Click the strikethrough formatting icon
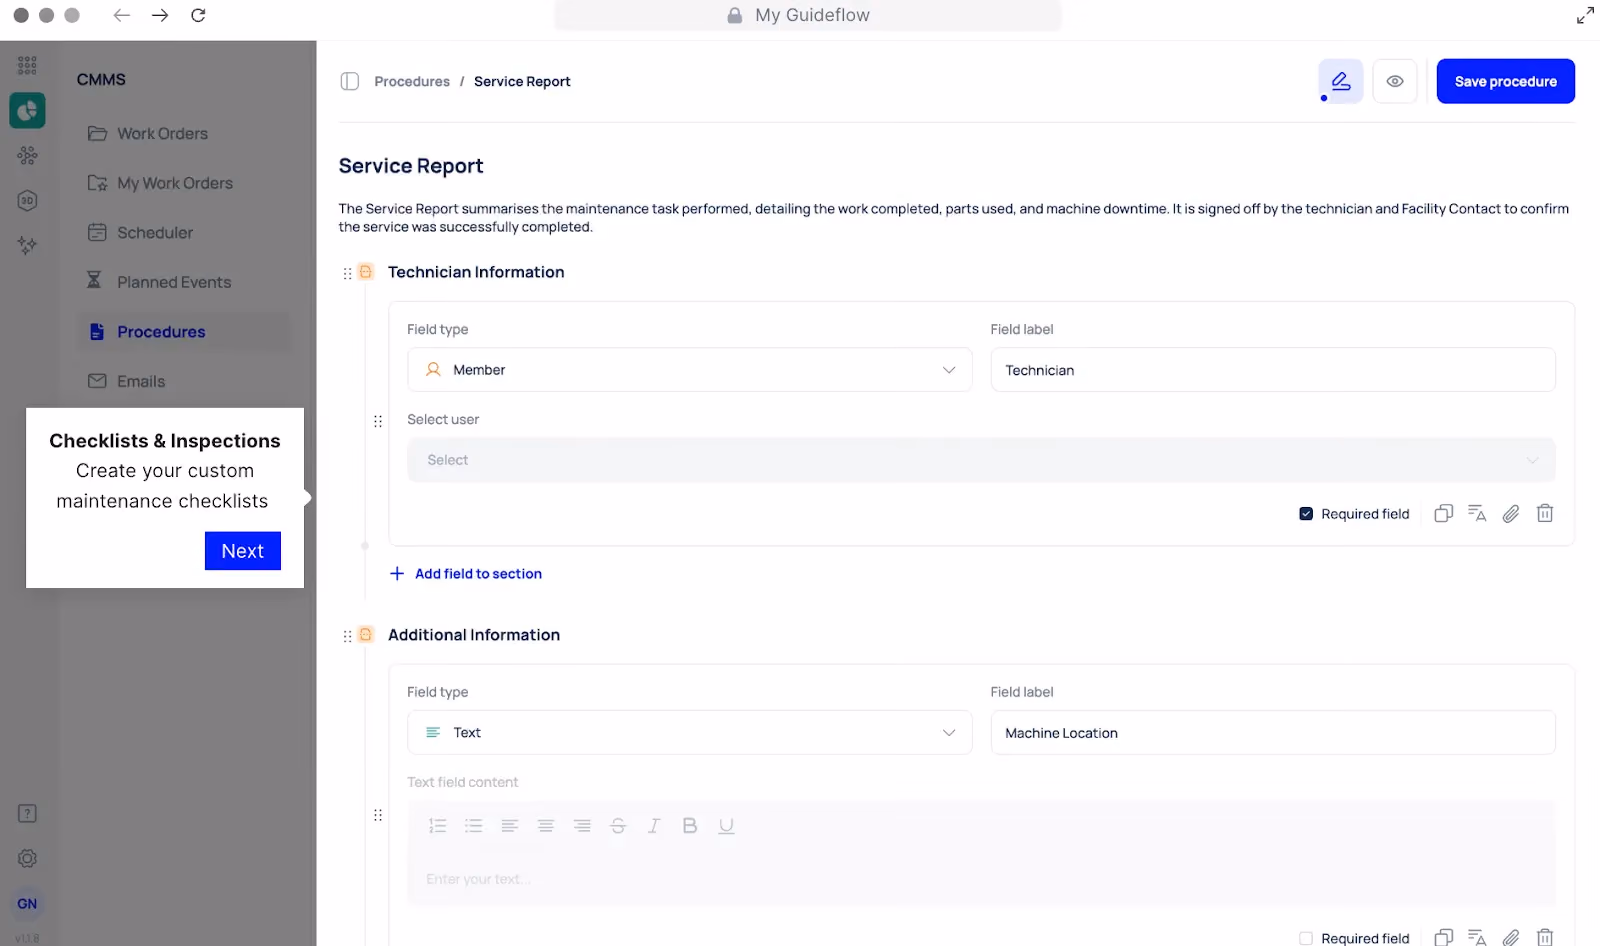The height and width of the screenshot is (946, 1600). [618, 825]
